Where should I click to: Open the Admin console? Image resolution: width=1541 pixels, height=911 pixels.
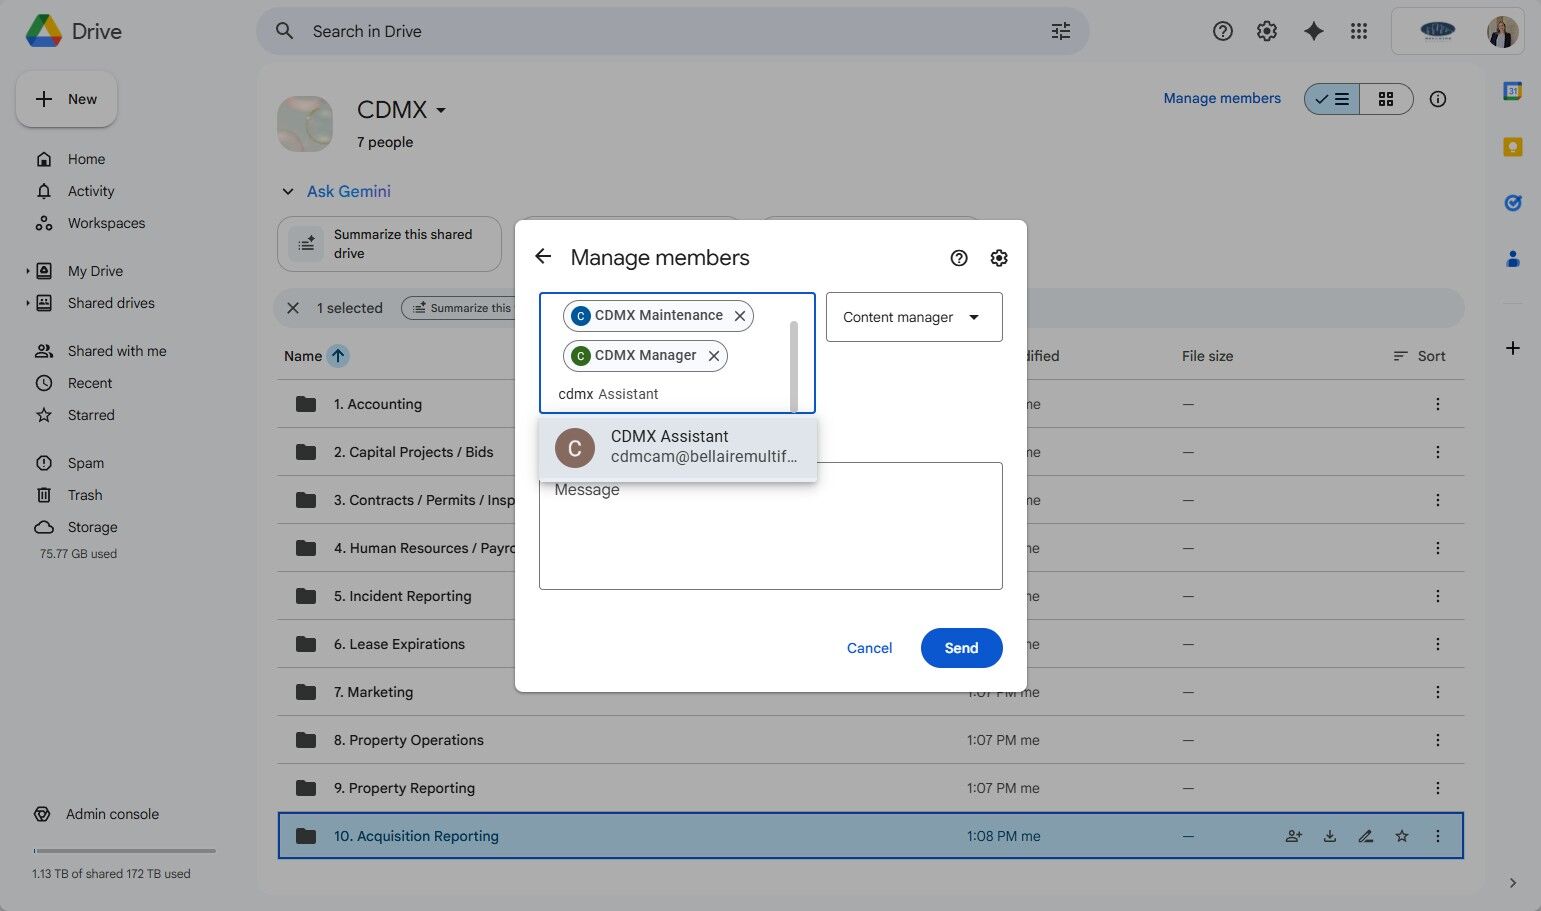tap(112, 814)
